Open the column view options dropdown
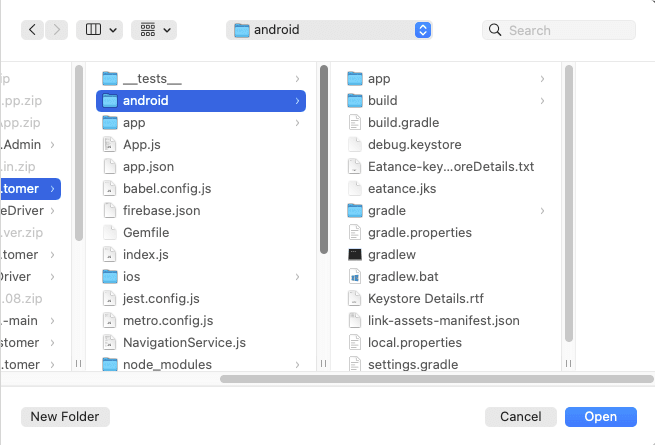 [100, 30]
